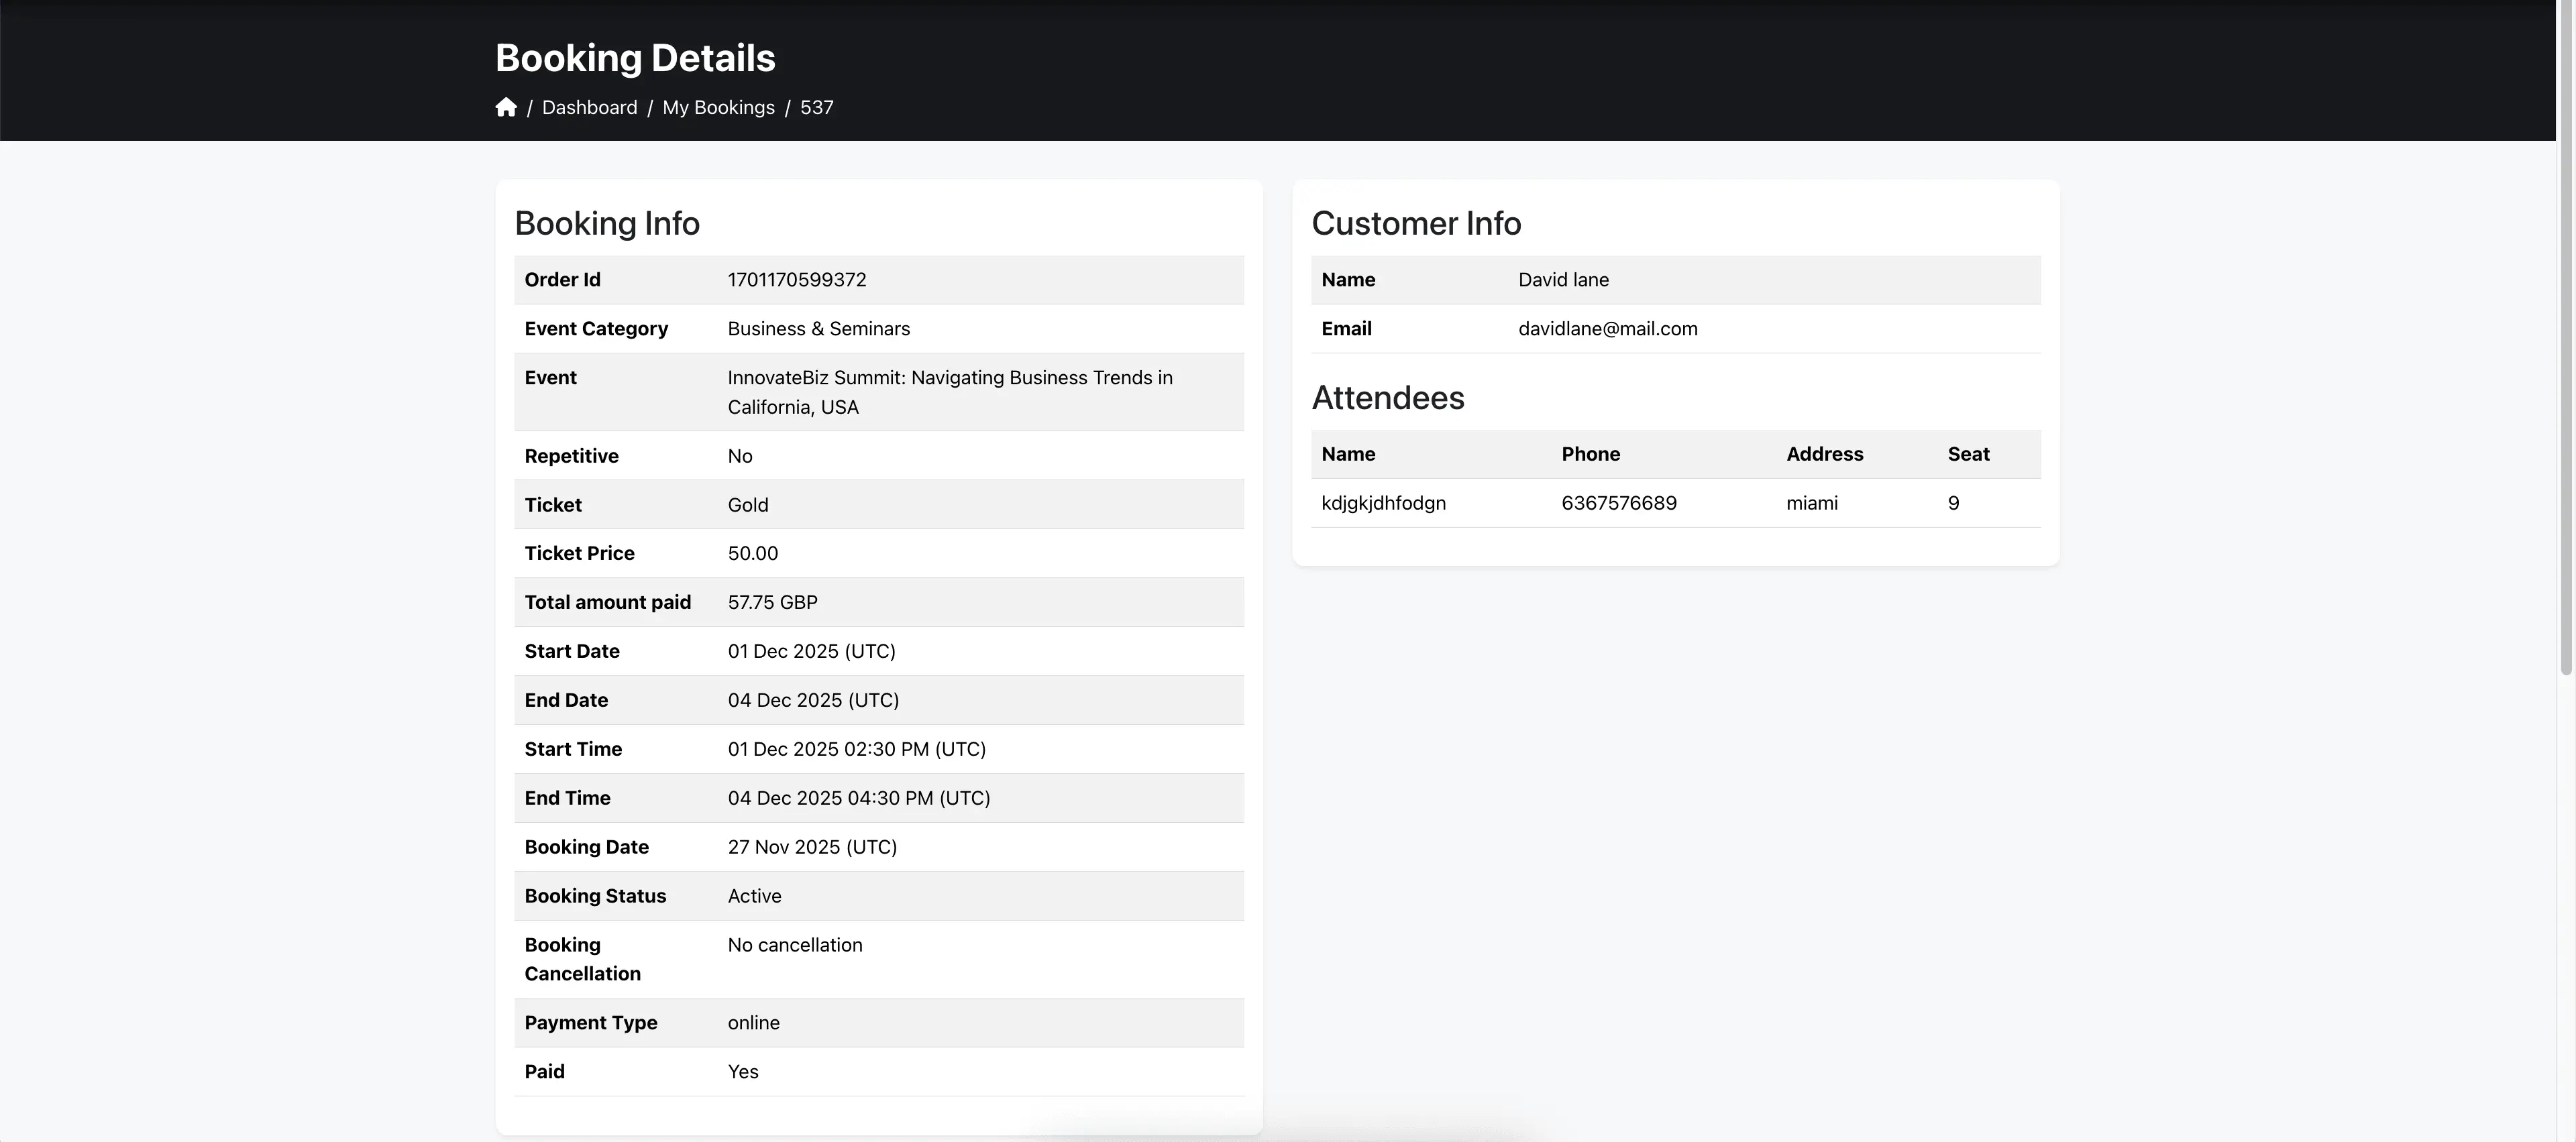Click the Seat column header
The height and width of the screenshot is (1142, 2576).
[1967, 454]
